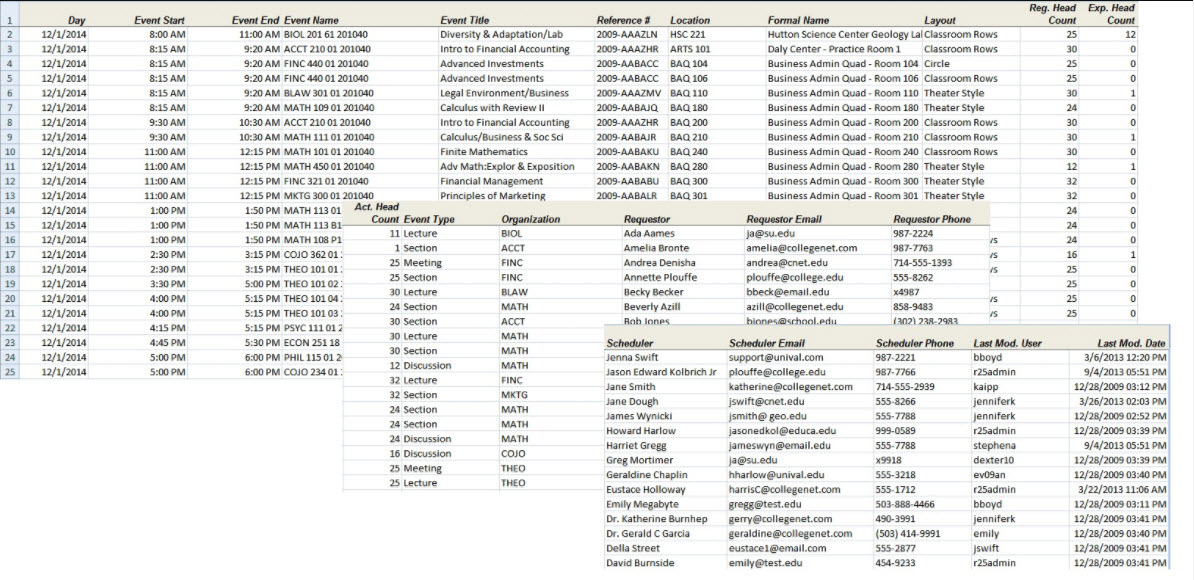Screen dimensions: 1194x580
Task: Click cell Finite Mathematics
Action: 484,151
